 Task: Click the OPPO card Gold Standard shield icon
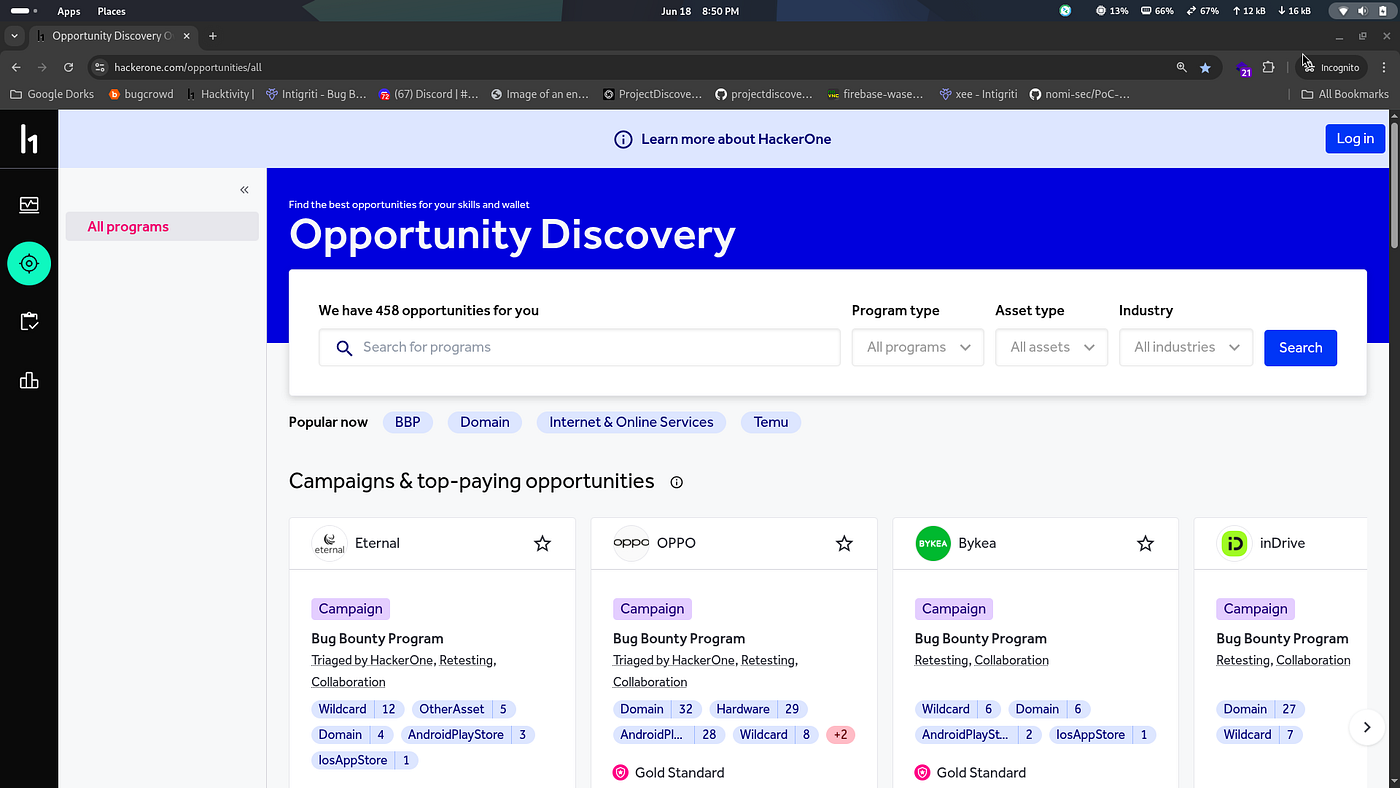(620, 772)
